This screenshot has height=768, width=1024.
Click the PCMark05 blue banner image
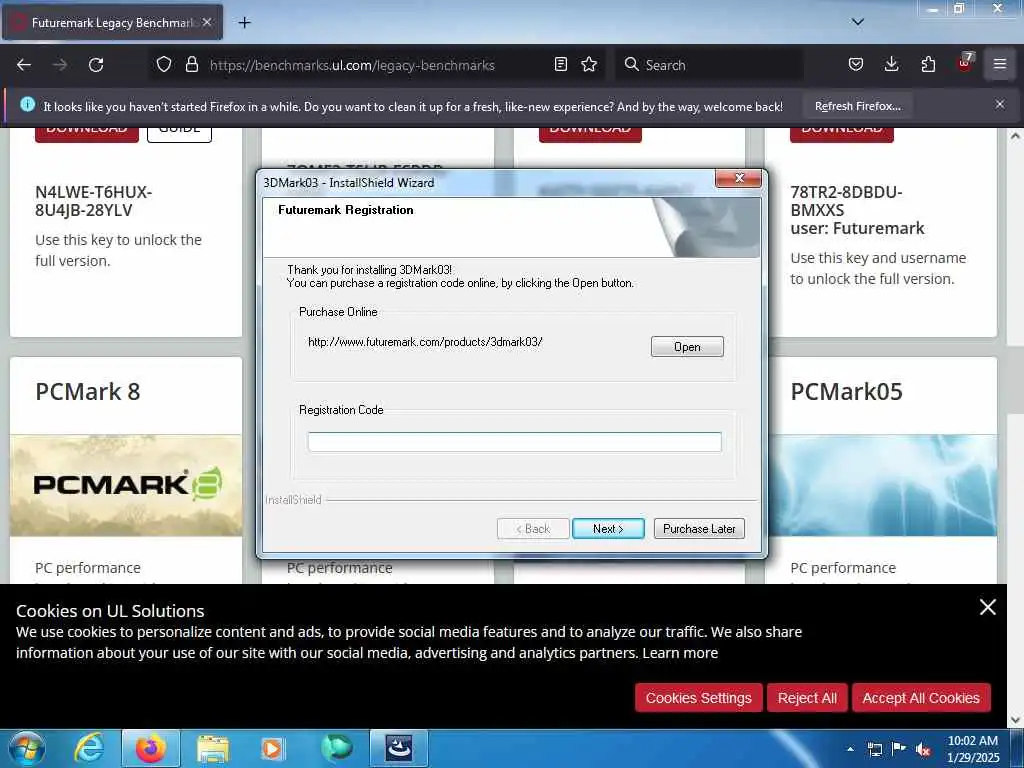pyautogui.click(x=884, y=485)
